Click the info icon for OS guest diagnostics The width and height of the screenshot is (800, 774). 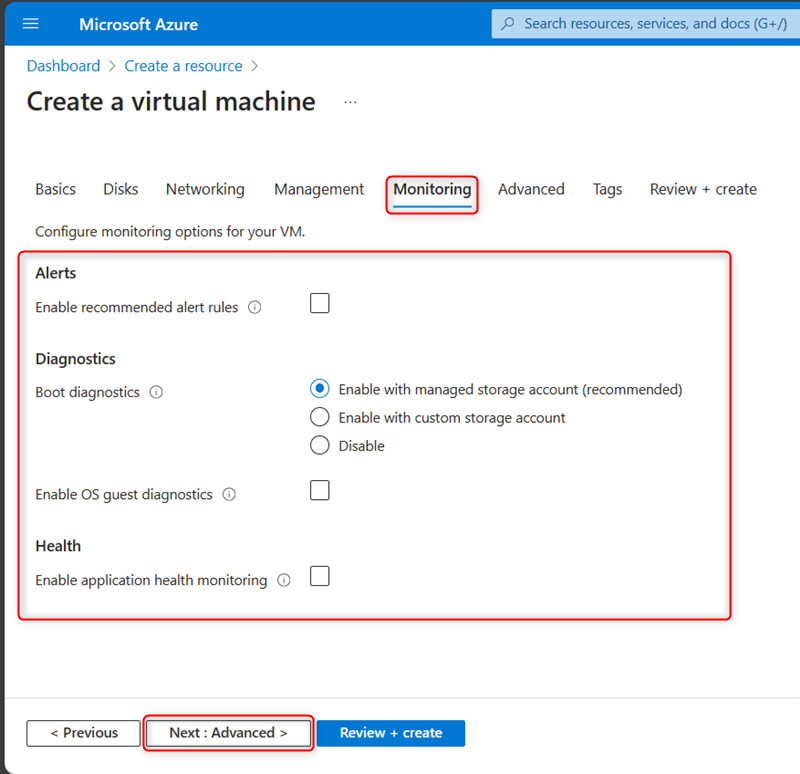coord(229,494)
